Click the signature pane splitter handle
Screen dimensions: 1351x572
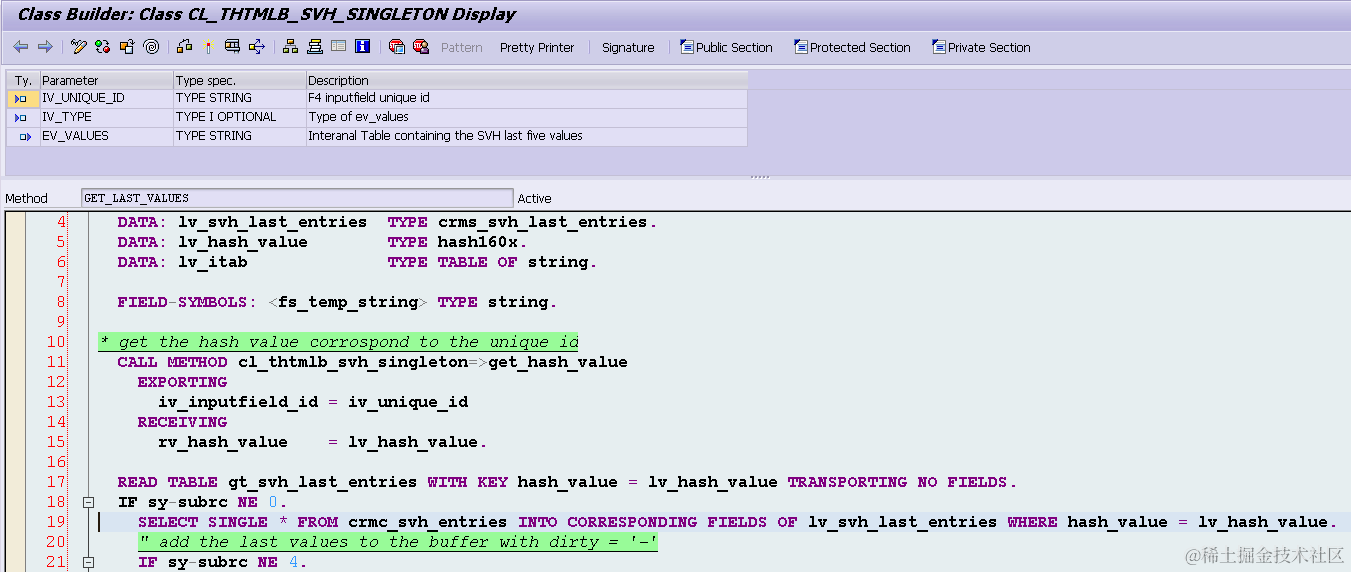(x=760, y=177)
